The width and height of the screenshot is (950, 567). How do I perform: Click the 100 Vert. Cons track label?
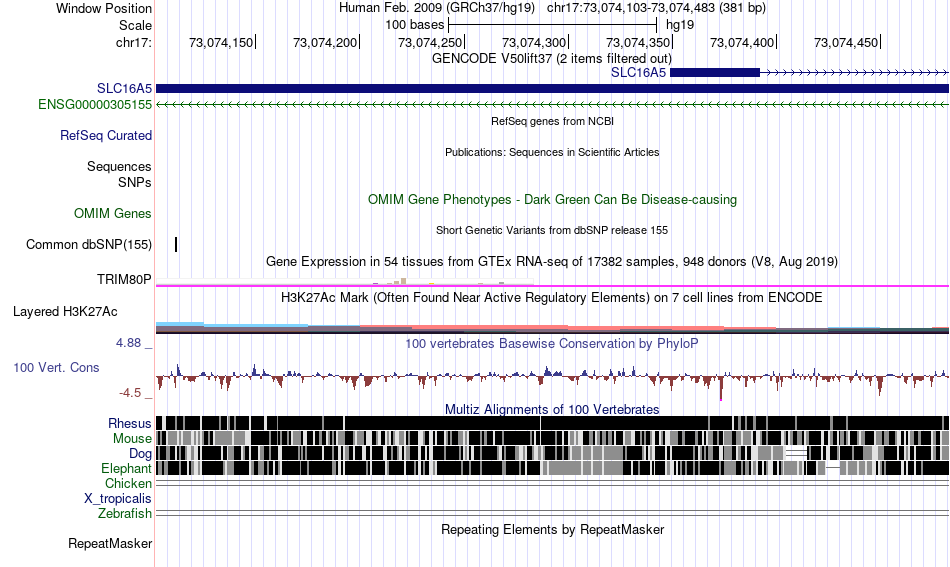[56, 367]
